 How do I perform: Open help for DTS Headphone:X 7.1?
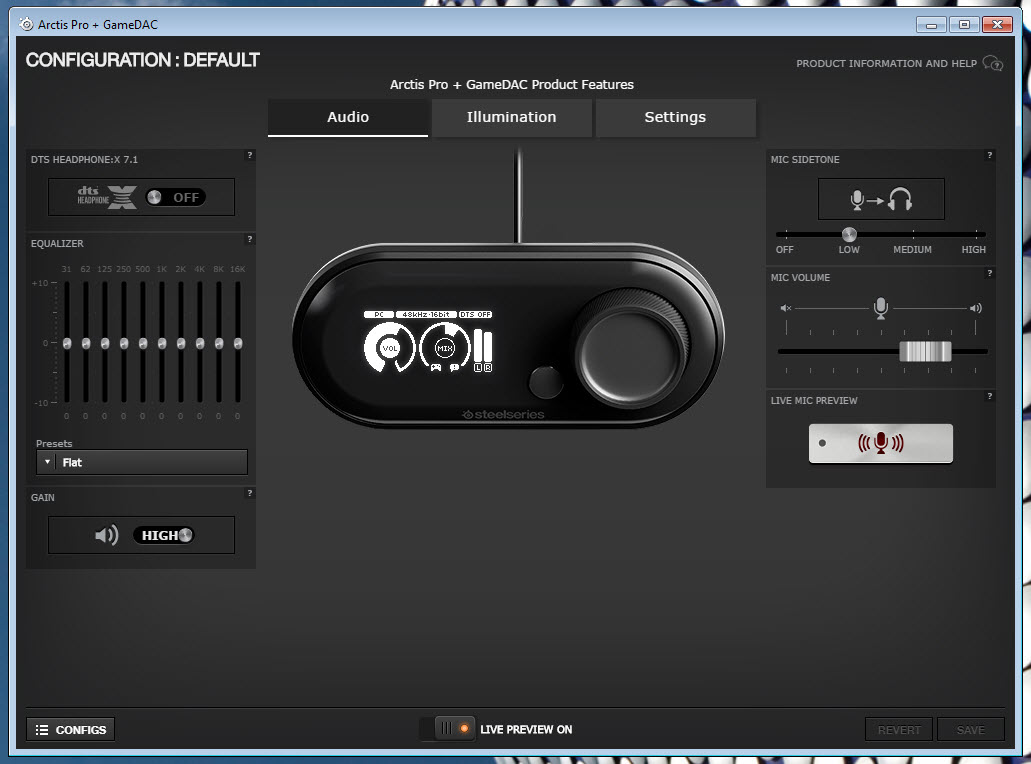249,155
